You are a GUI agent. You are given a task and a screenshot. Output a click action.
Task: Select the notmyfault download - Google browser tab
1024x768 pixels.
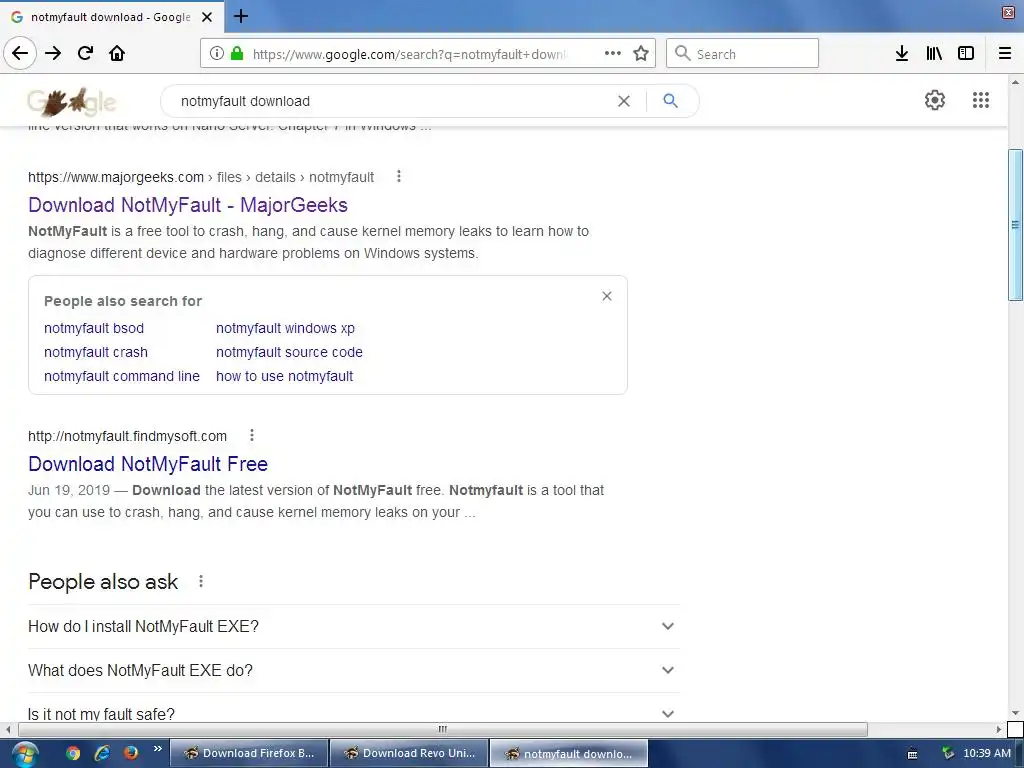click(112, 17)
